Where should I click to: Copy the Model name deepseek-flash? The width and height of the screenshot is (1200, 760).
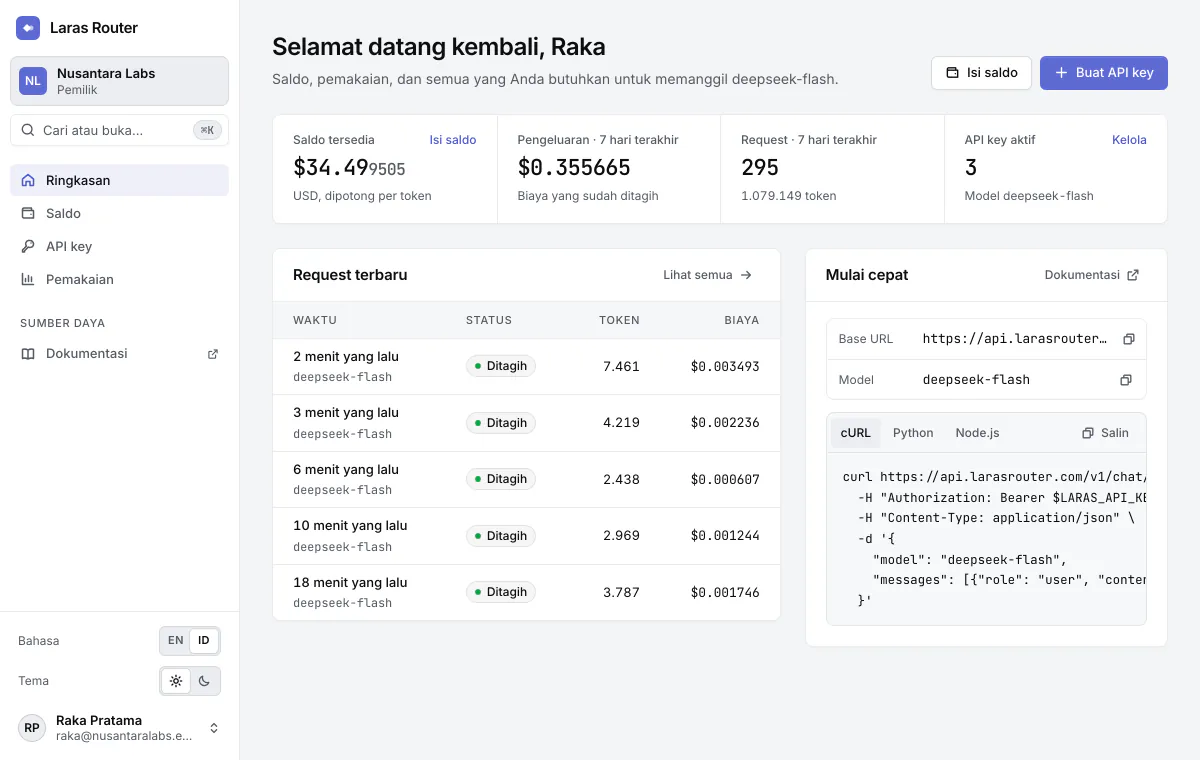1126,380
